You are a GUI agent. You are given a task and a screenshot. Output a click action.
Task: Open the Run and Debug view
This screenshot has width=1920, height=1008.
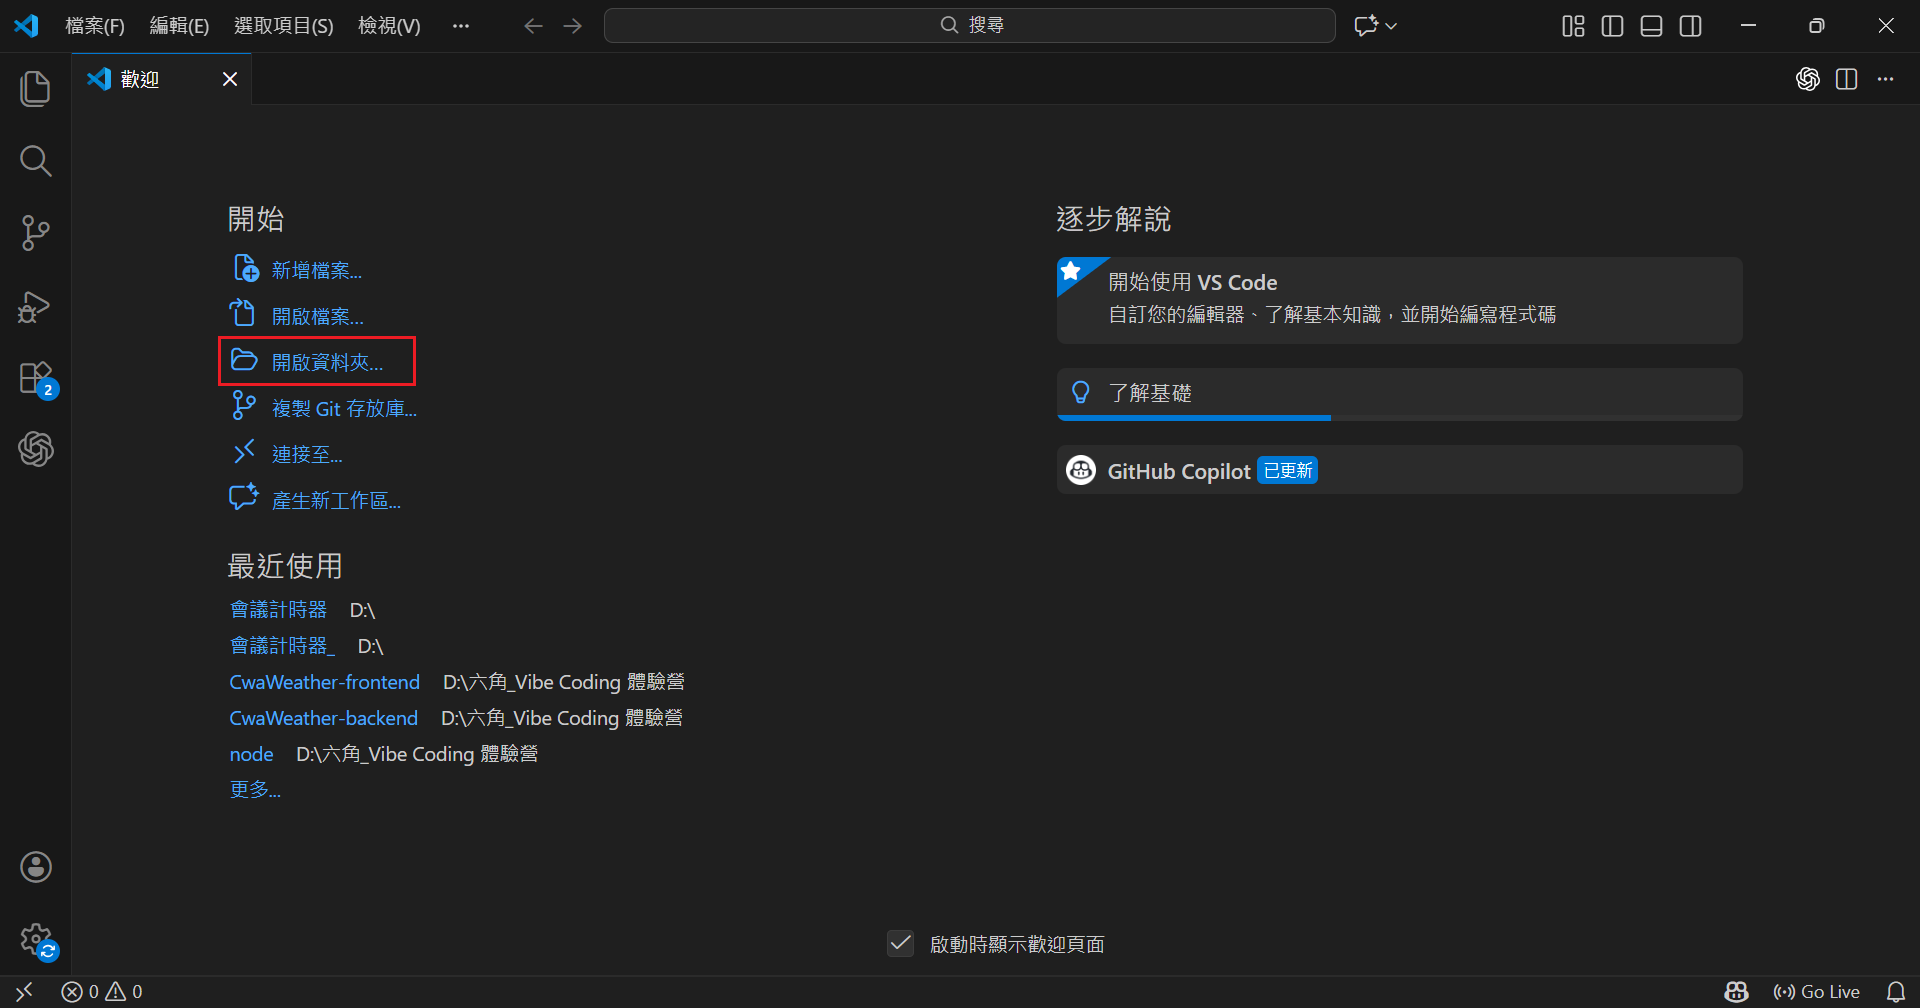35,306
